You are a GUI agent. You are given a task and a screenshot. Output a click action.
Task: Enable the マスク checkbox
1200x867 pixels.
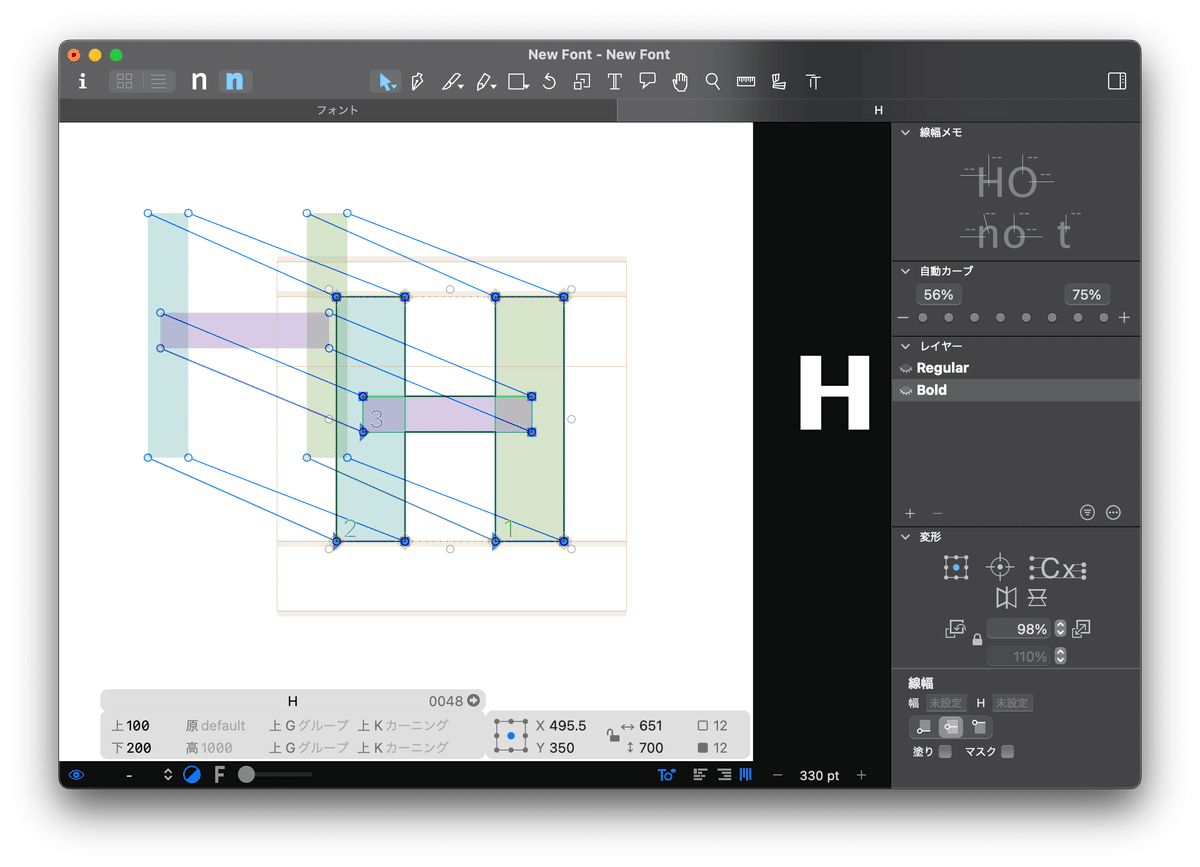[x=1008, y=751]
